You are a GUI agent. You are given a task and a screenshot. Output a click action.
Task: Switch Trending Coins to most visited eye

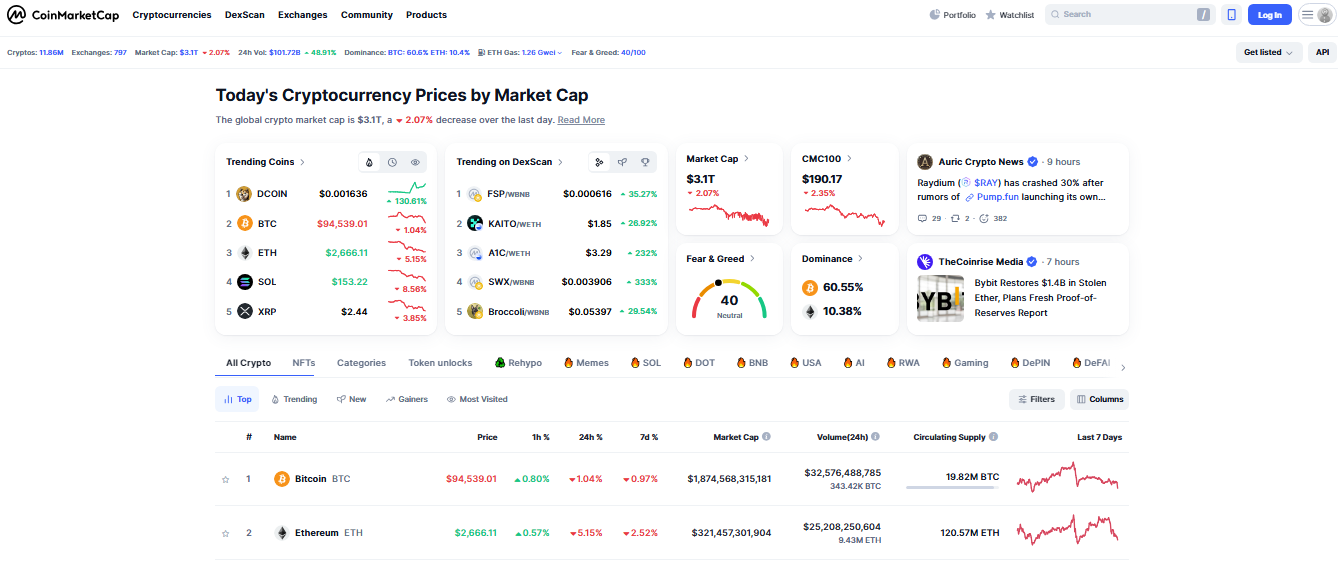tap(416, 162)
